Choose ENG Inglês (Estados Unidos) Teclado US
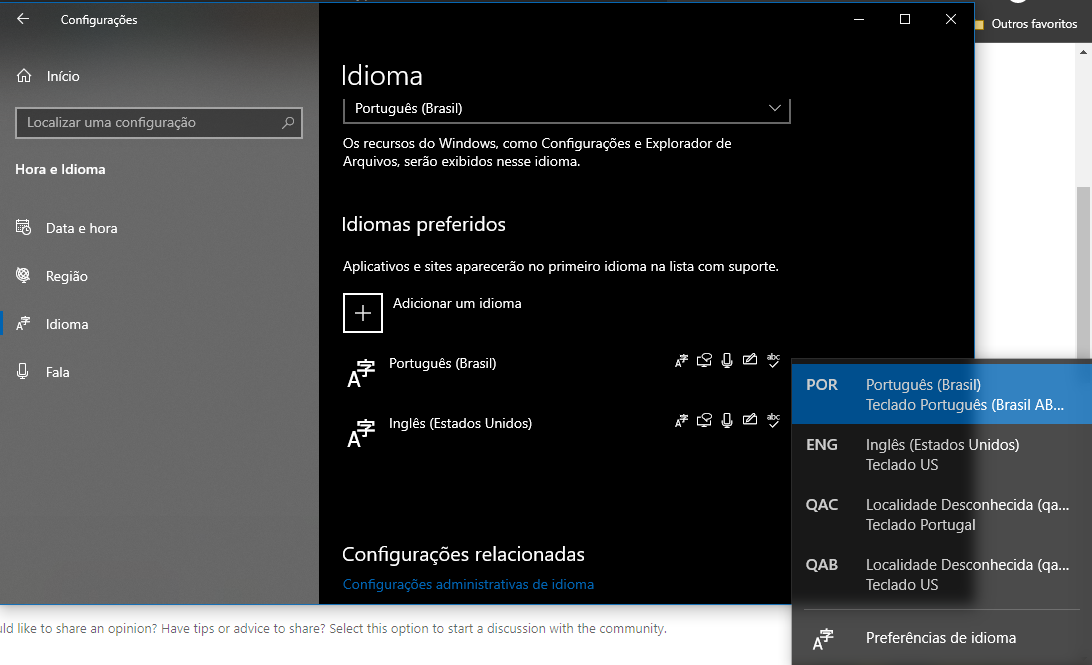 tap(942, 454)
